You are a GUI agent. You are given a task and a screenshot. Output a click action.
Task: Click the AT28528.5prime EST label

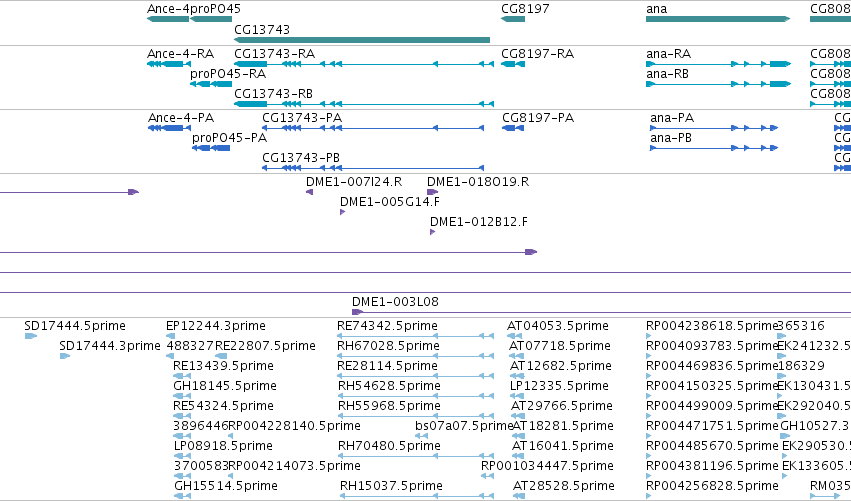(564, 486)
